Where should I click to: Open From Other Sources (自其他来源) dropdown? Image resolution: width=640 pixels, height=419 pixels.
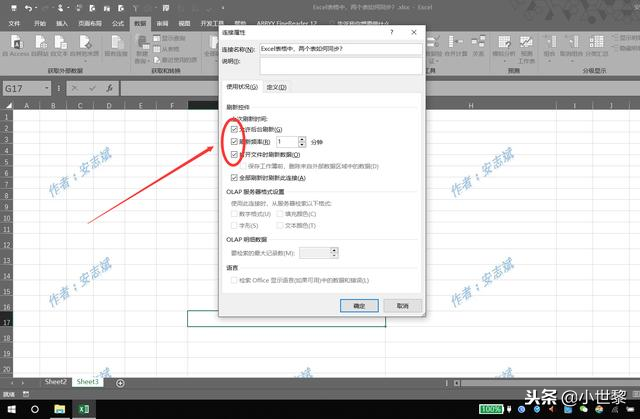click(84, 46)
